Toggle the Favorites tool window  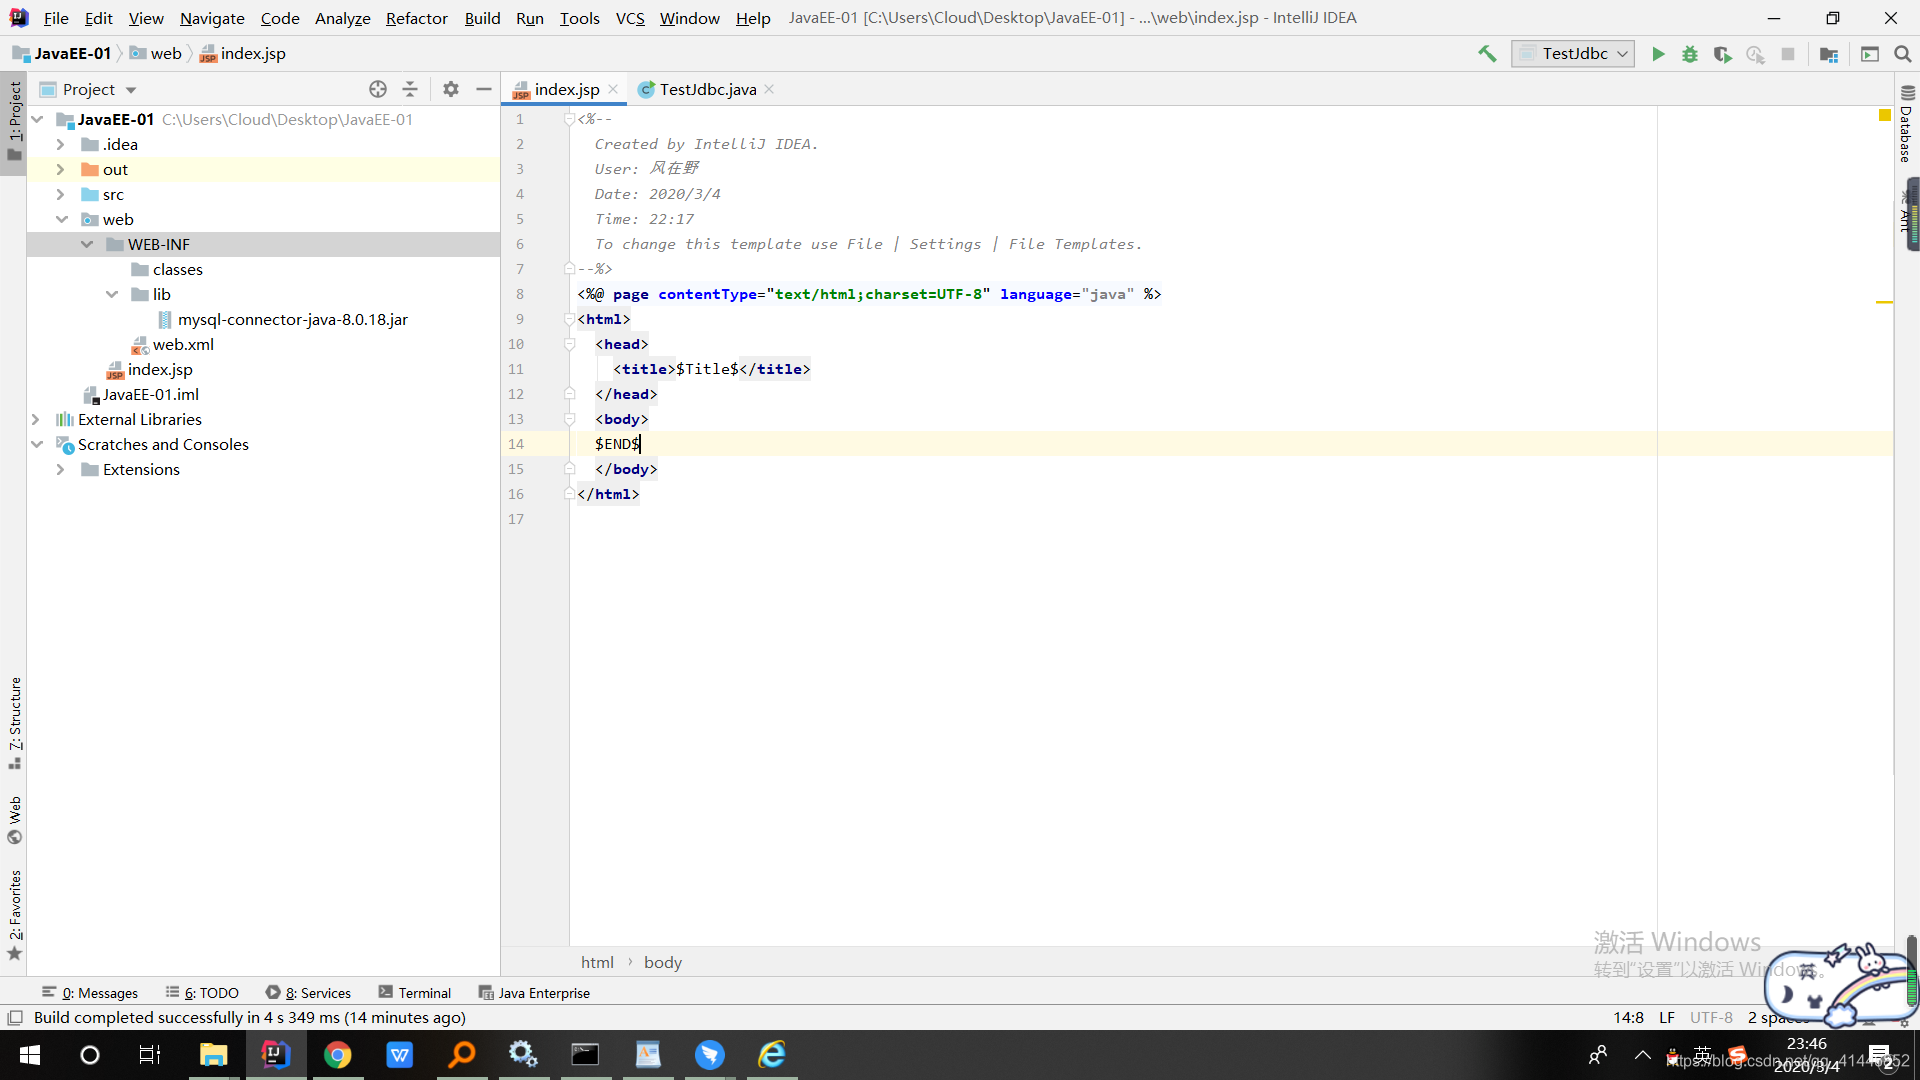tap(15, 912)
